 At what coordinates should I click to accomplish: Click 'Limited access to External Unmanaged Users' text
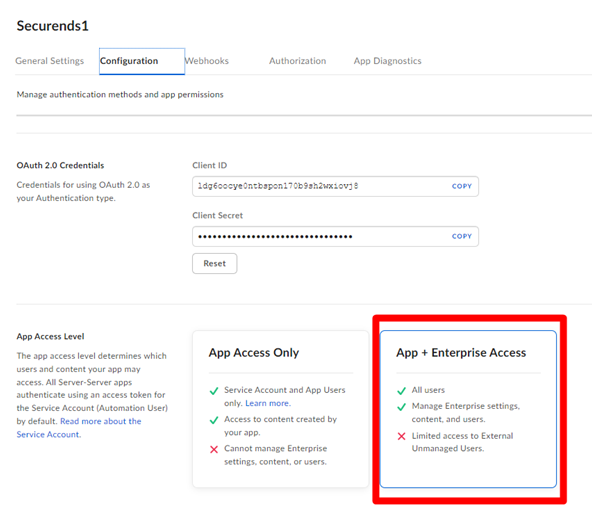(x=462, y=442)
